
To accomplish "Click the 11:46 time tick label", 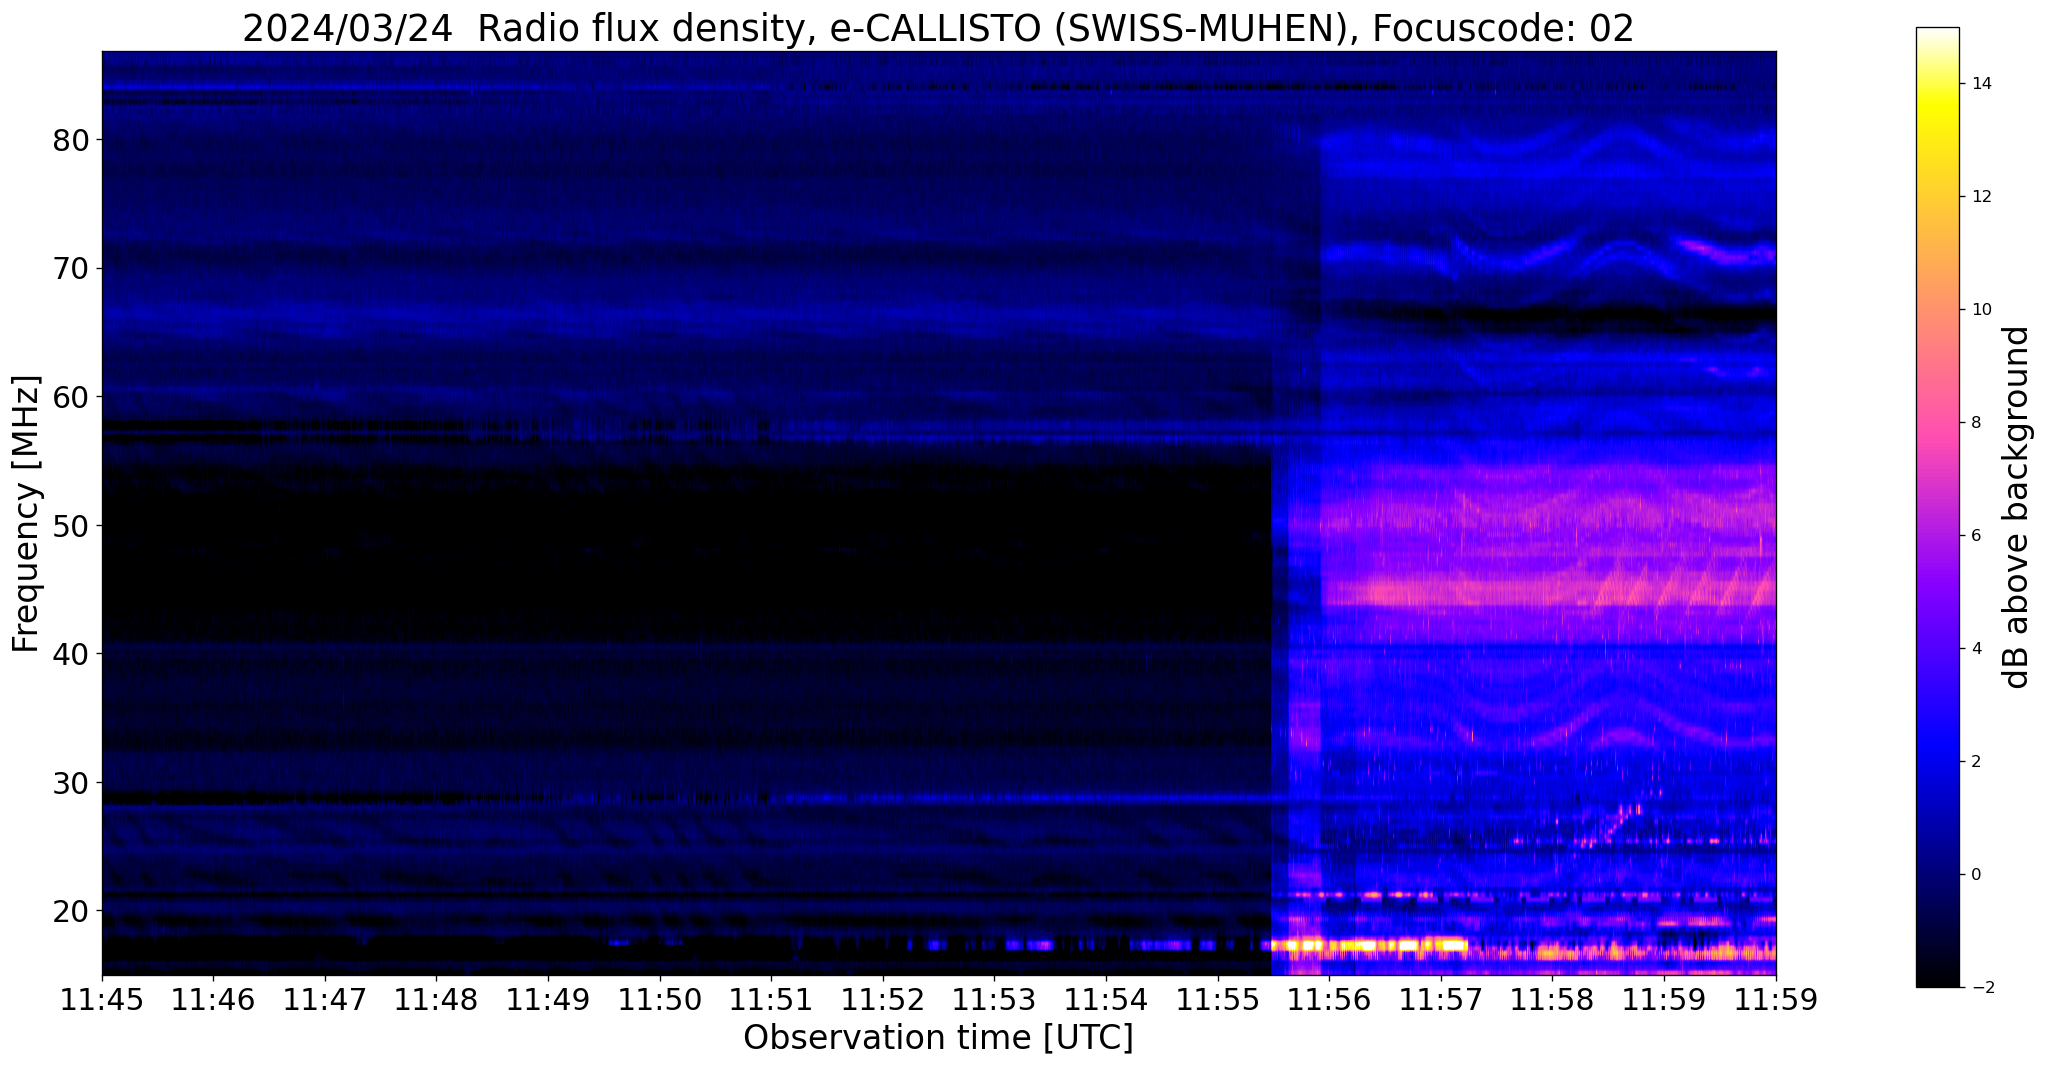I will coord(213,1000).
